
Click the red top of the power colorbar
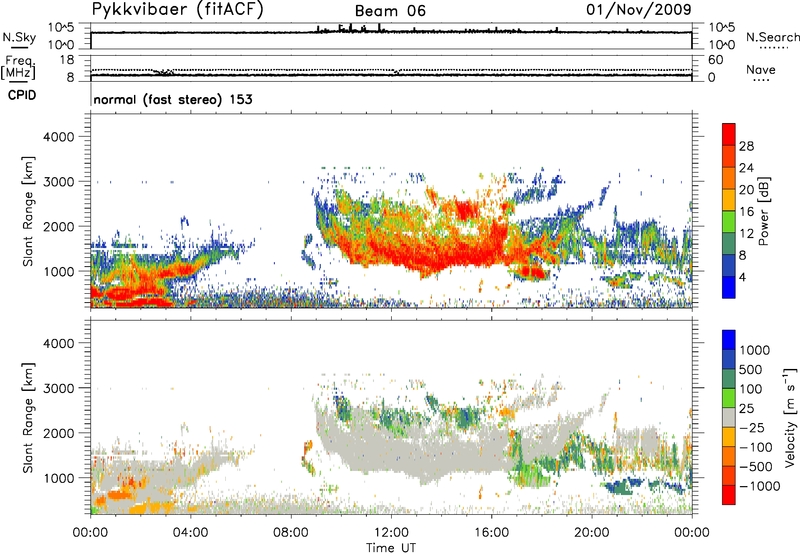coord(729,134)
